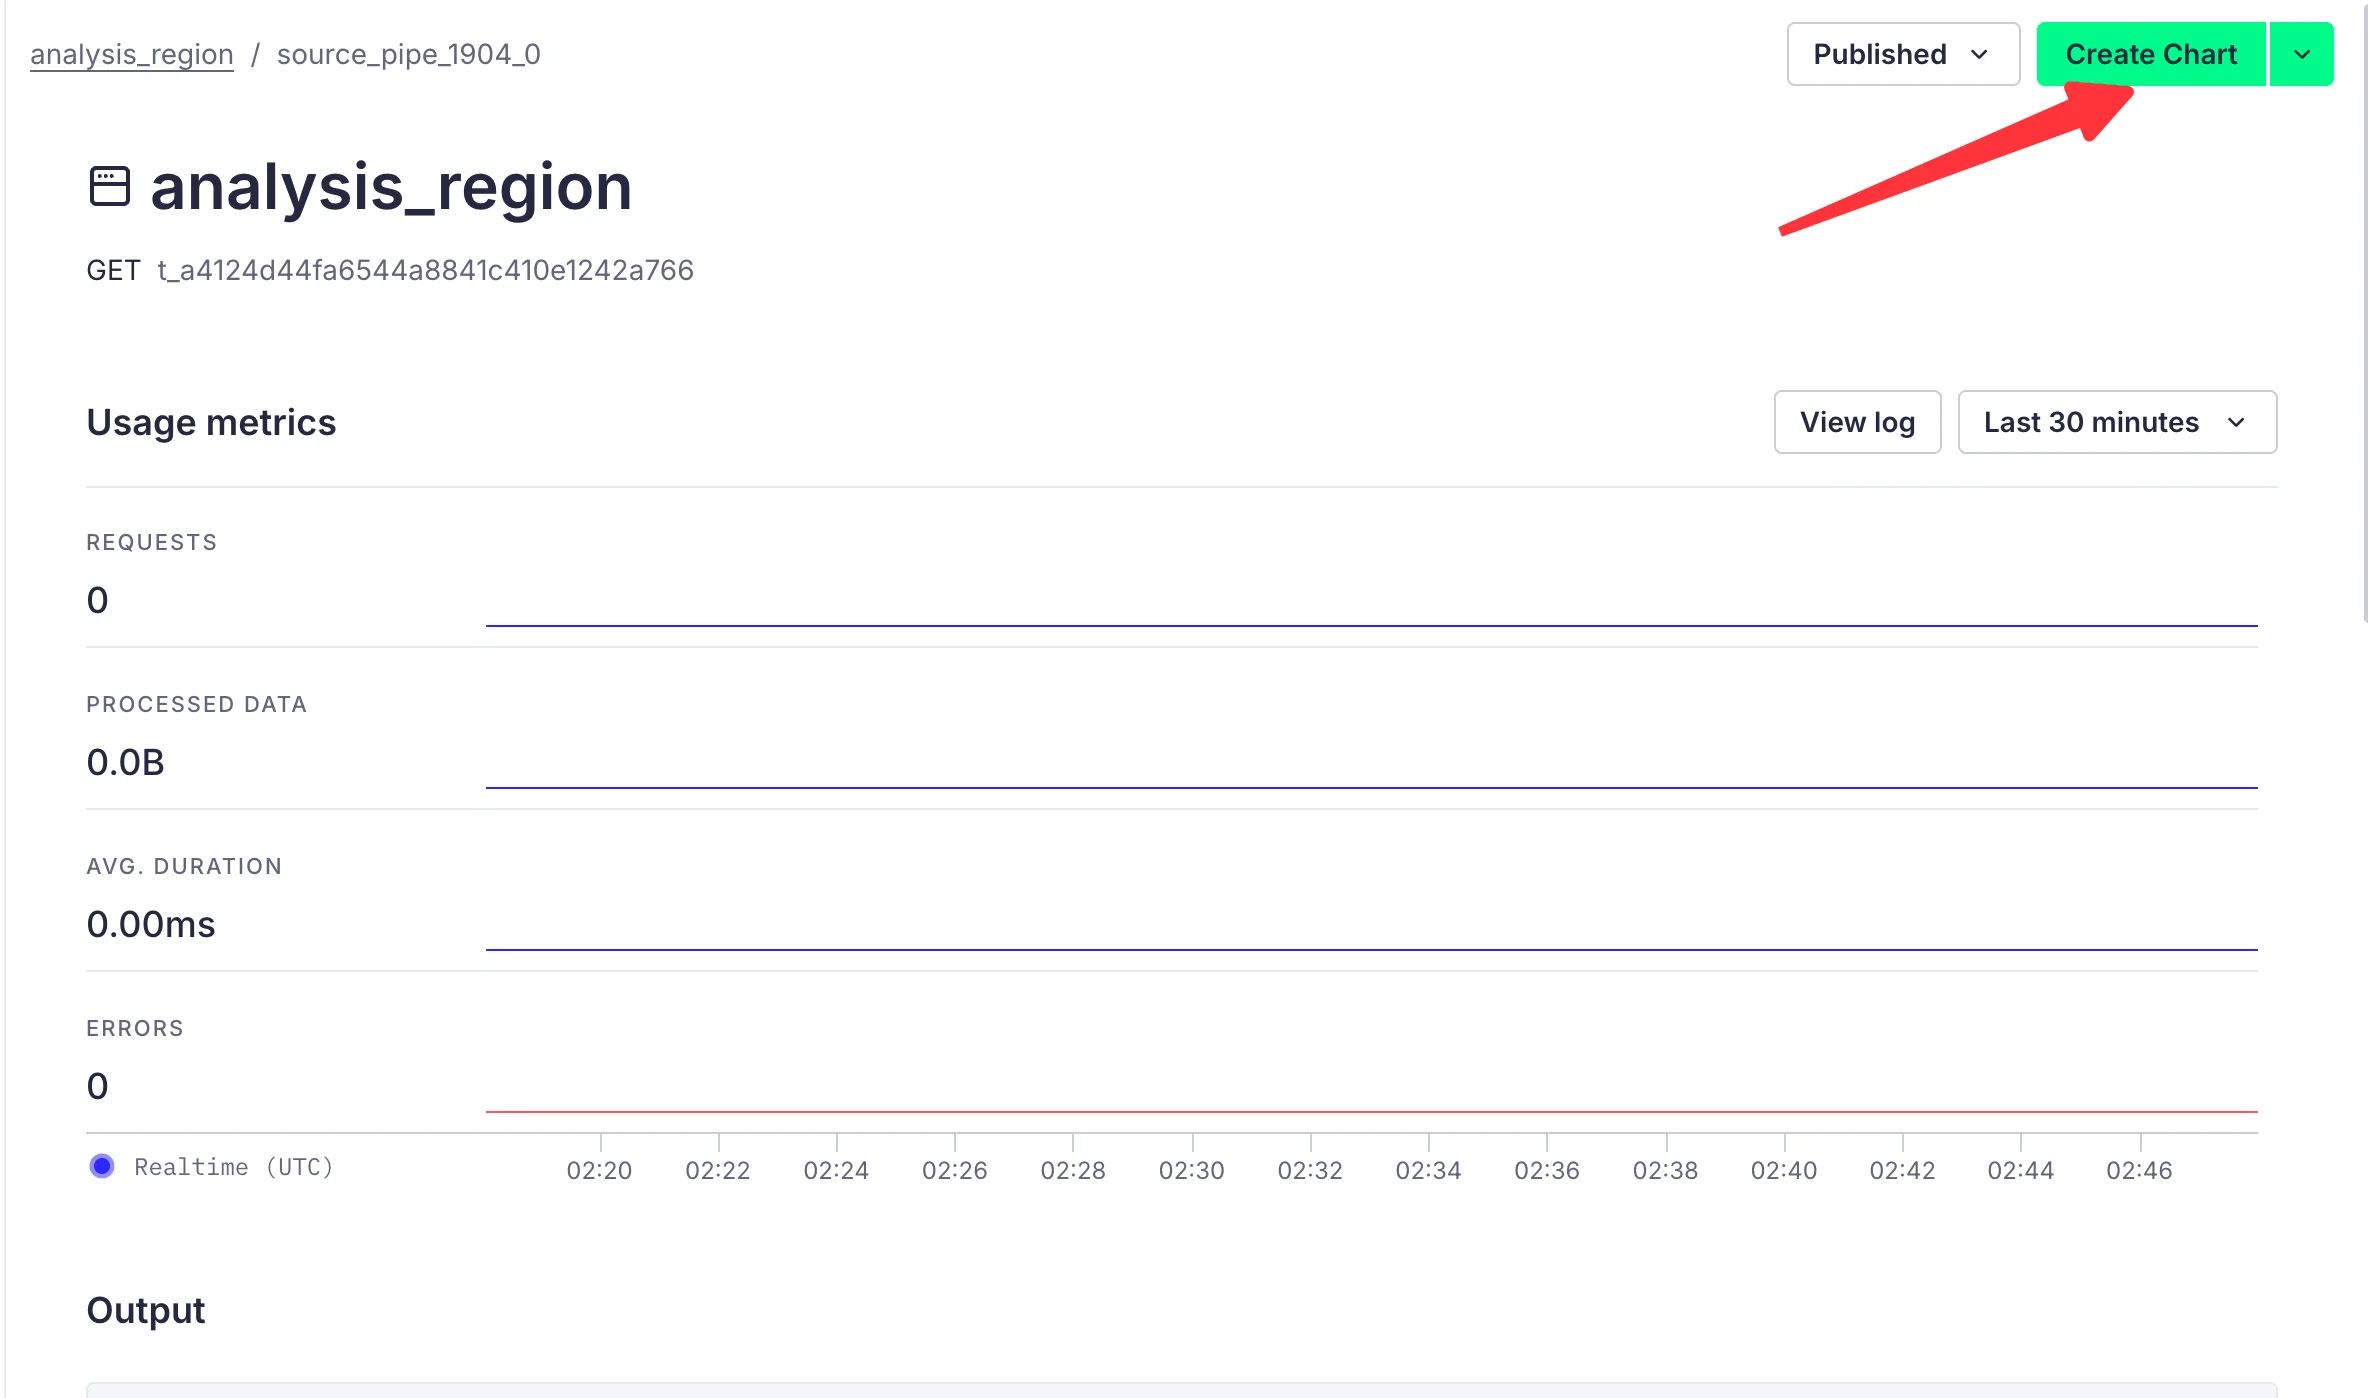Click the endpoint token t_a4124d44 text
Screen dimensions: 2368x1398
click(x=425, y=270)
